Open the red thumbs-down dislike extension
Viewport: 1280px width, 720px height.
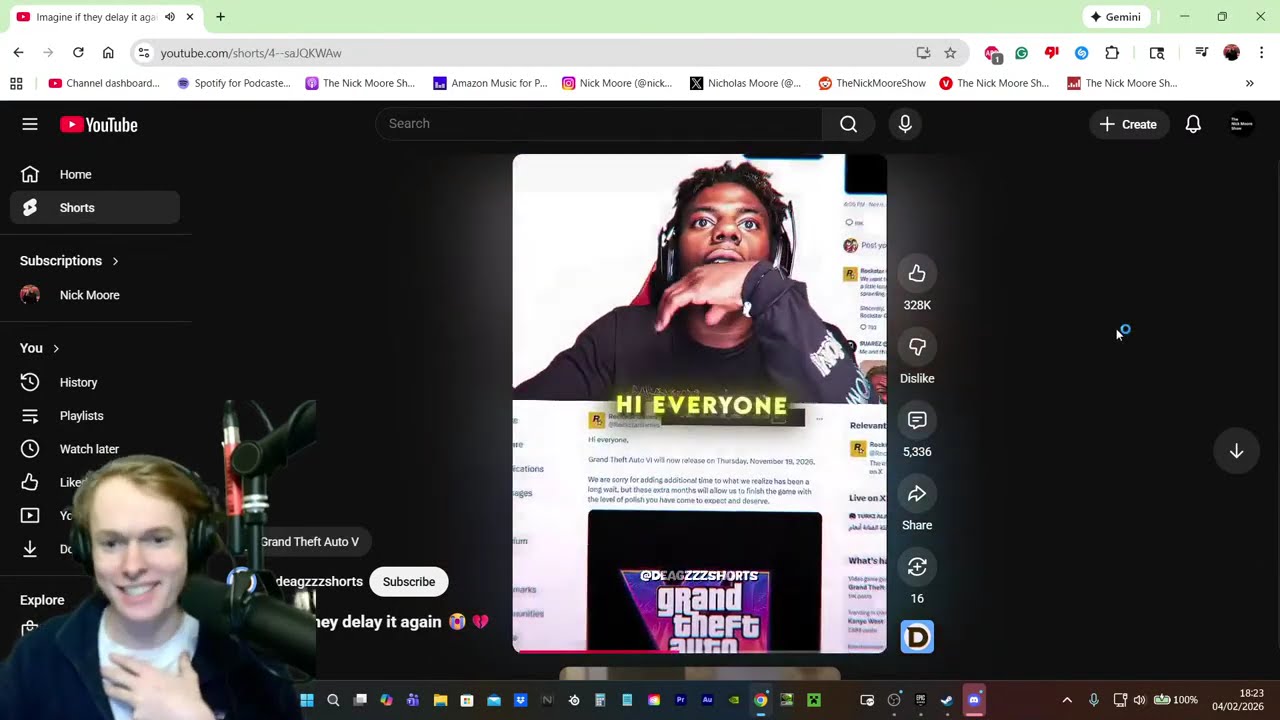[x=1051, y=53]
